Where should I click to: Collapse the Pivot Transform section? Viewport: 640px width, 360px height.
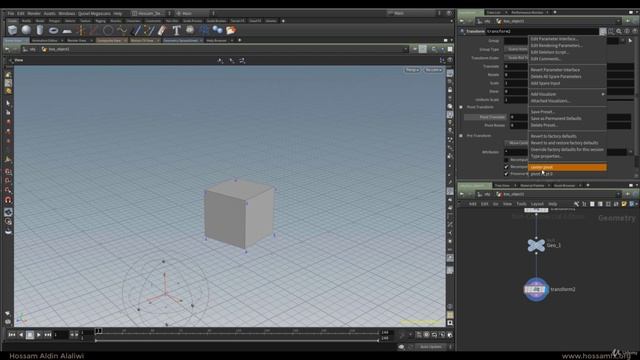[x=461, y=107]
